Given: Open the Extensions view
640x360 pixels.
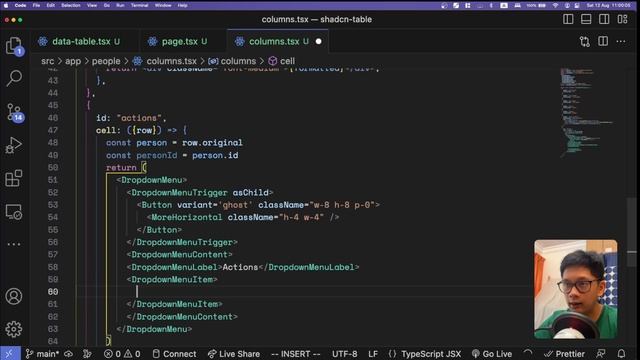Looking at the screenshot, I should tap(14, 178).
